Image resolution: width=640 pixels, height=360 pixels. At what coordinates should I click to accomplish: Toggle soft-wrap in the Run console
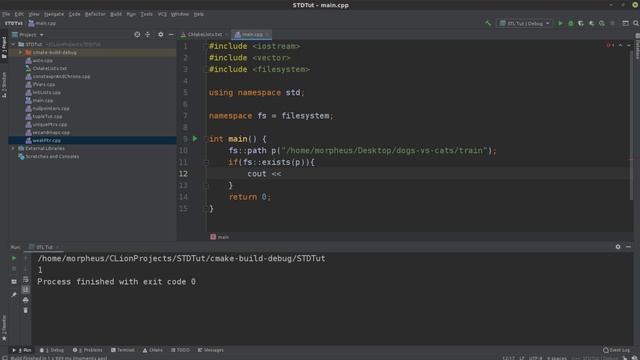pos(26,280)
